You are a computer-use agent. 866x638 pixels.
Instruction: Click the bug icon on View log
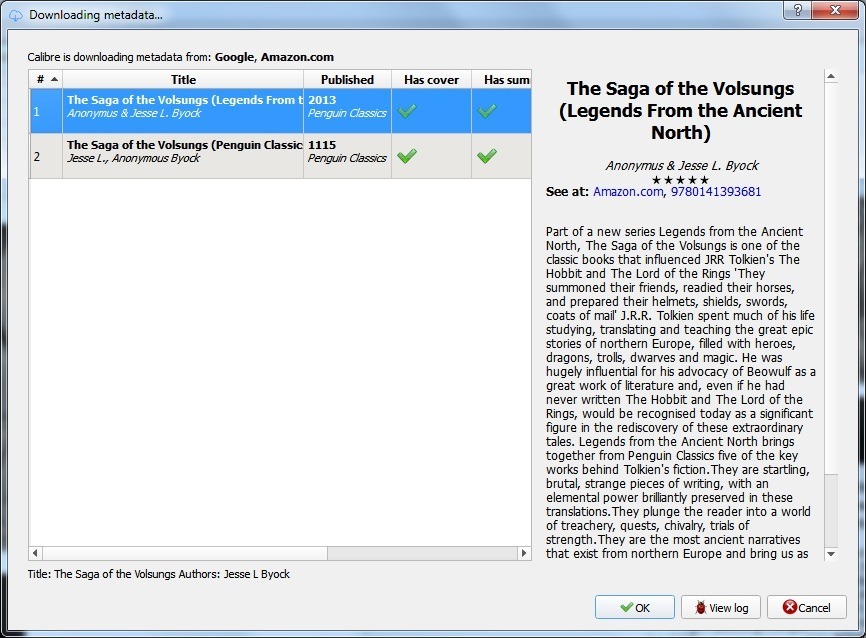700,607
